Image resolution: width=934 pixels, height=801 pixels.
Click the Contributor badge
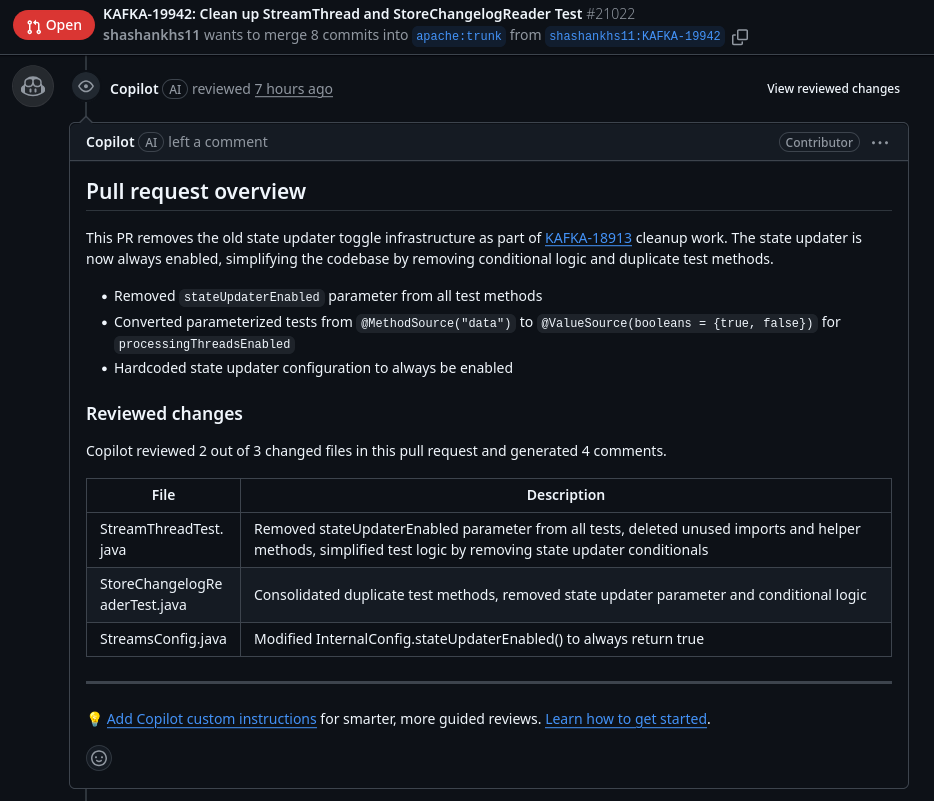[x=819, y=142]
